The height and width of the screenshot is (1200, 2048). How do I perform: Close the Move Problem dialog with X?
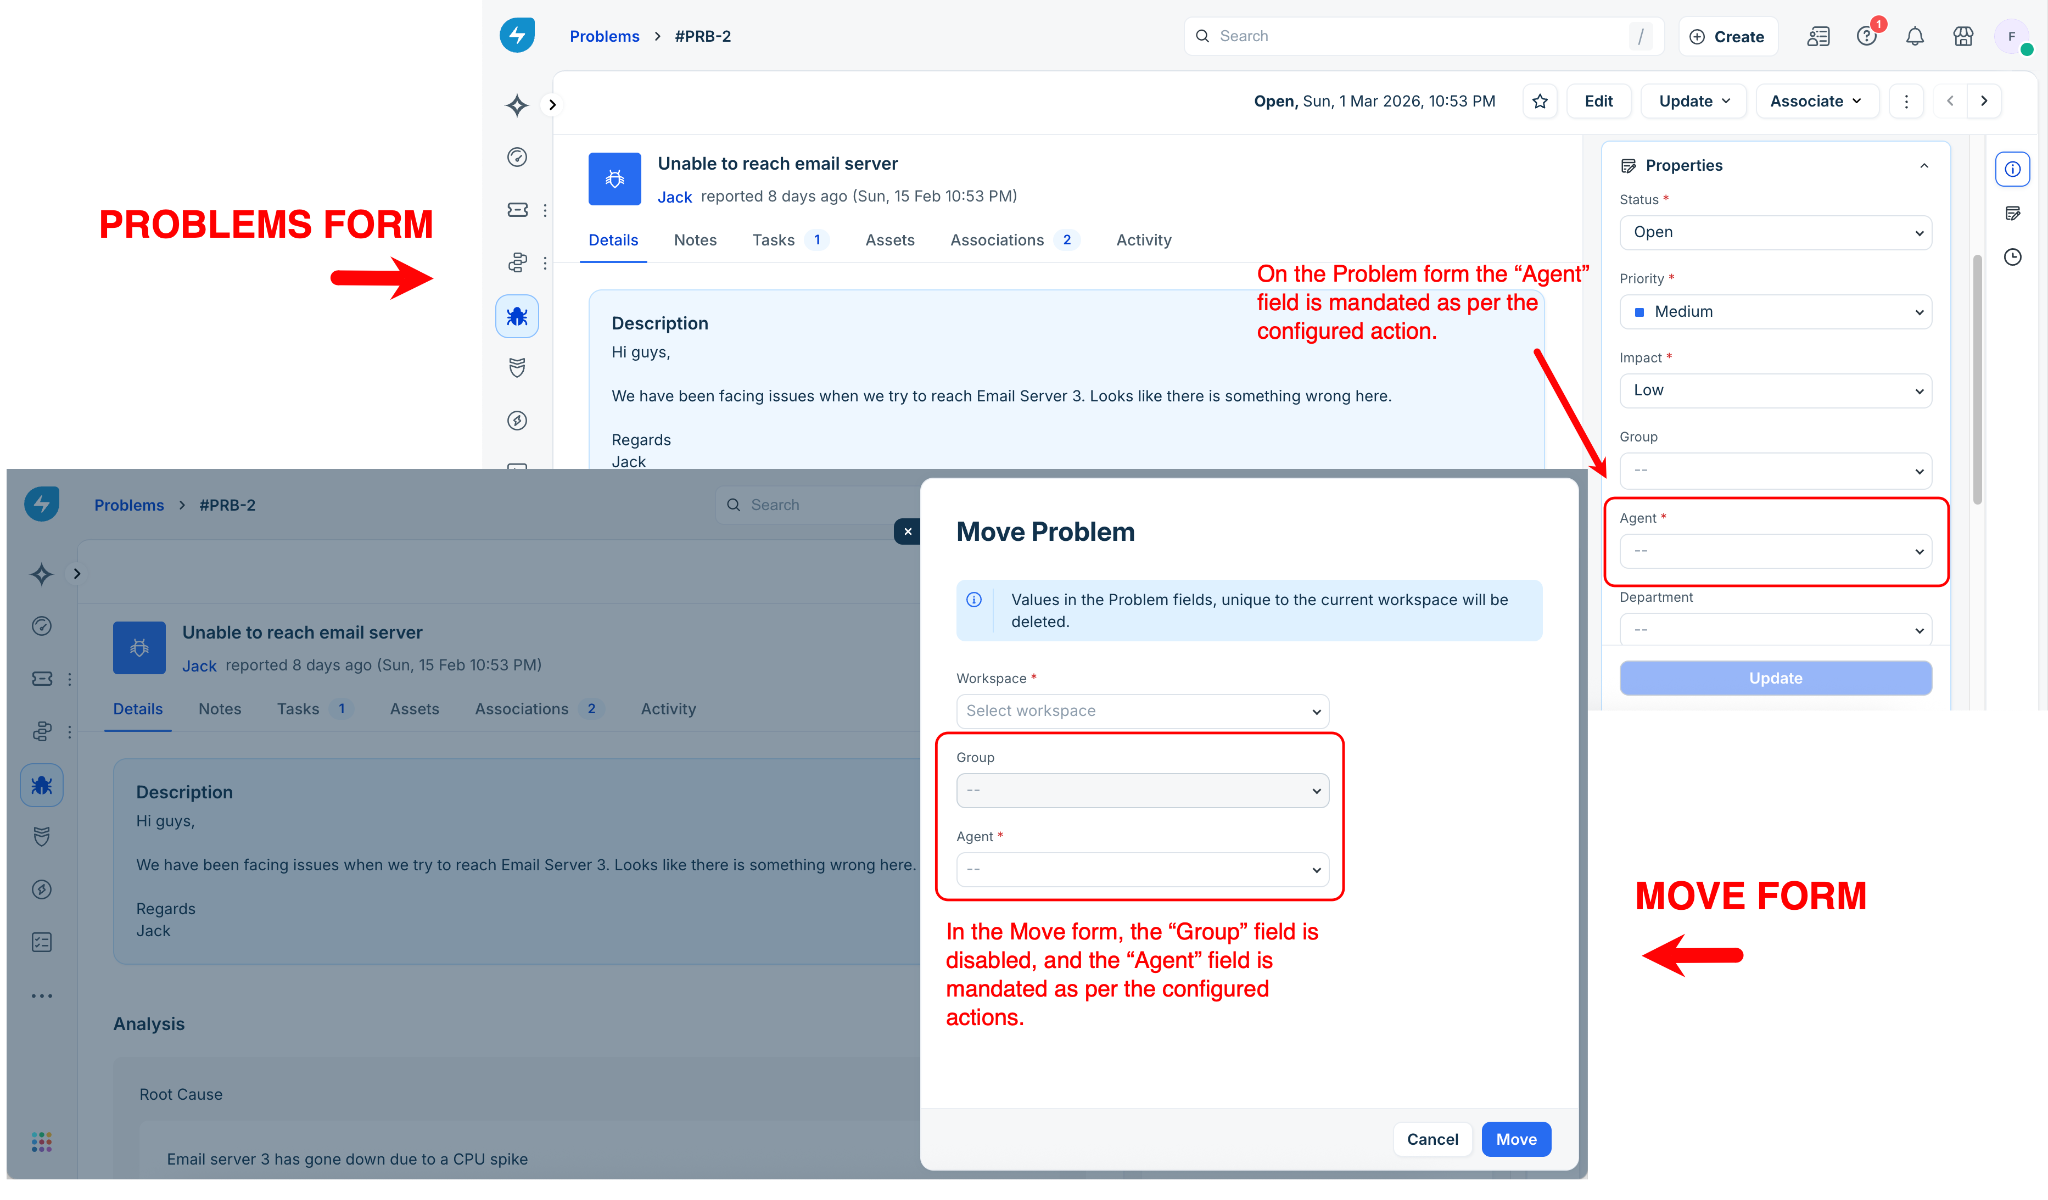click(907, 532)
